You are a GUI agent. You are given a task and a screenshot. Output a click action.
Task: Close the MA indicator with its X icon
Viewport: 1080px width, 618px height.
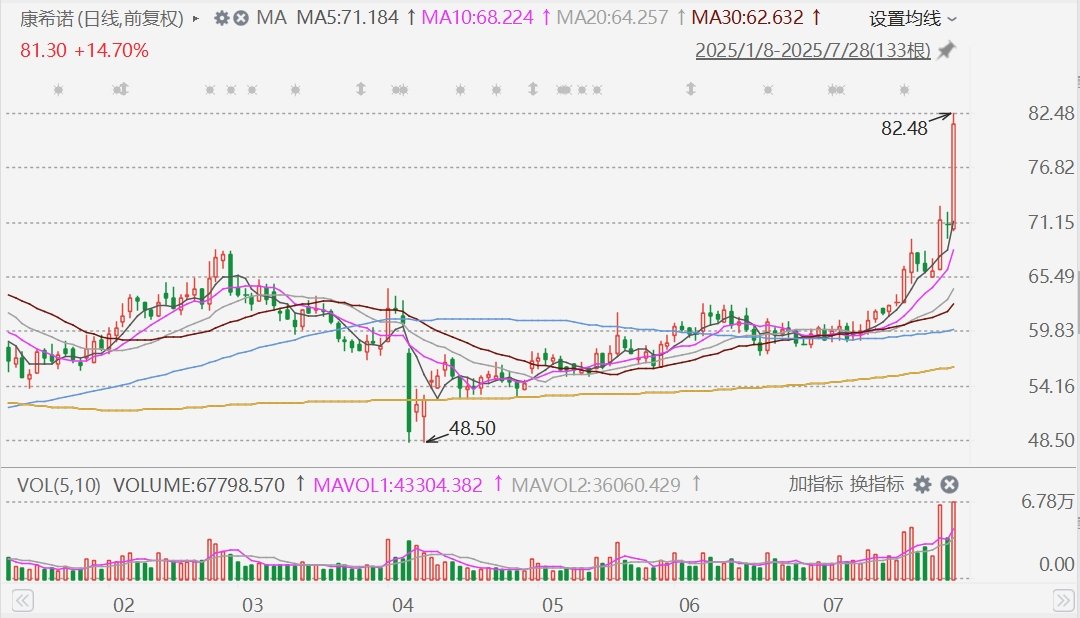tap(241, 18)
